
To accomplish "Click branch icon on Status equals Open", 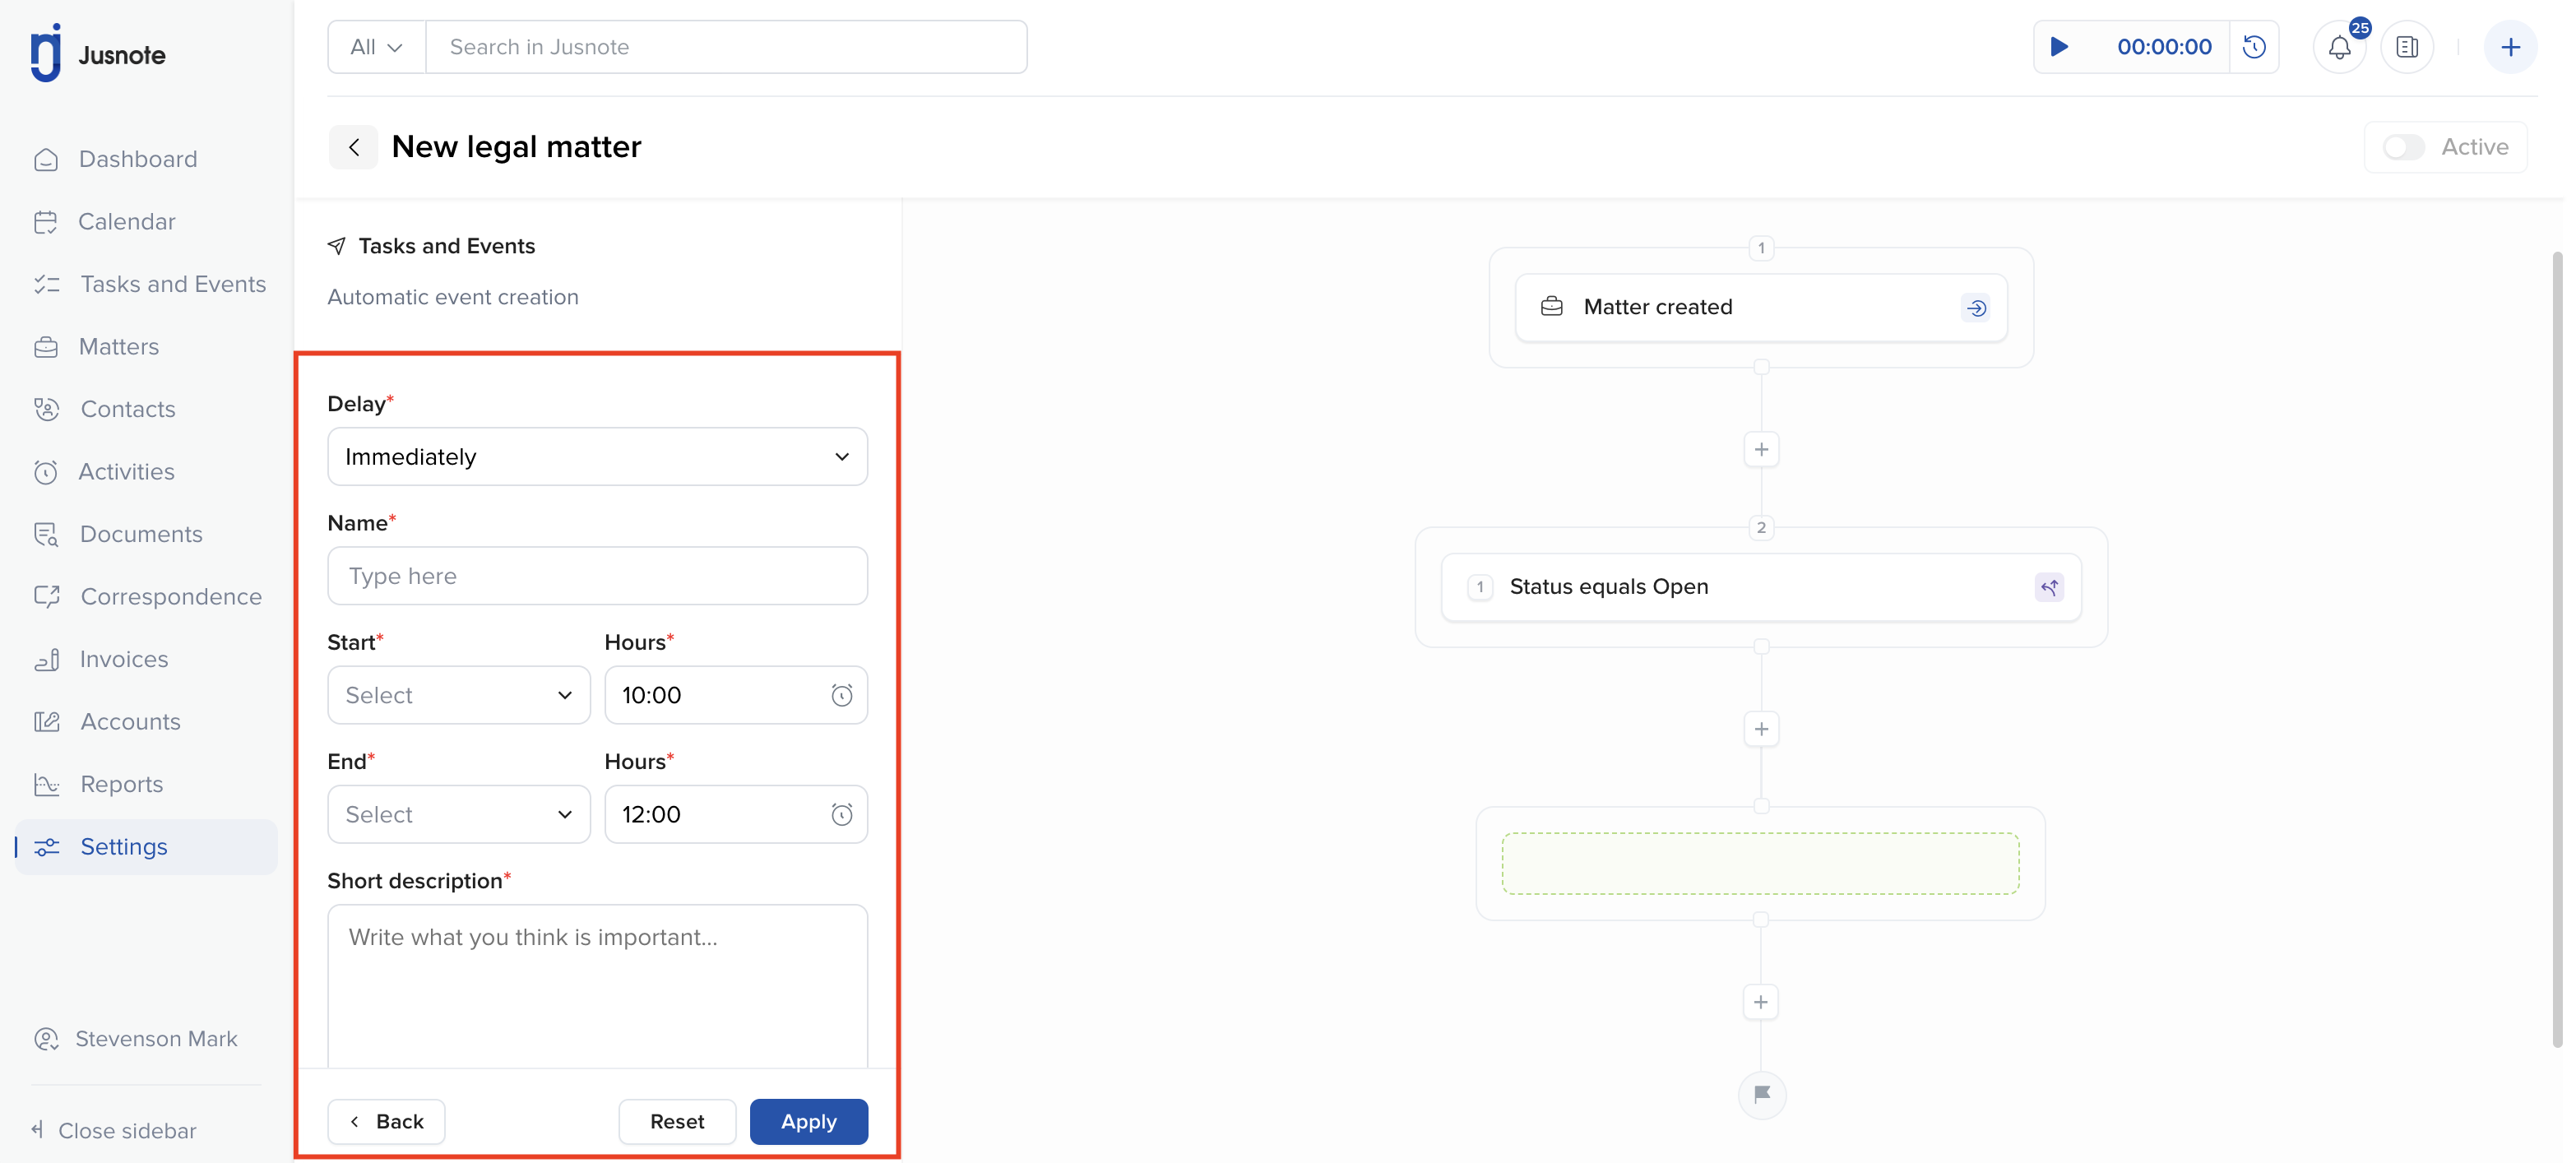I will pos(2049,587).
